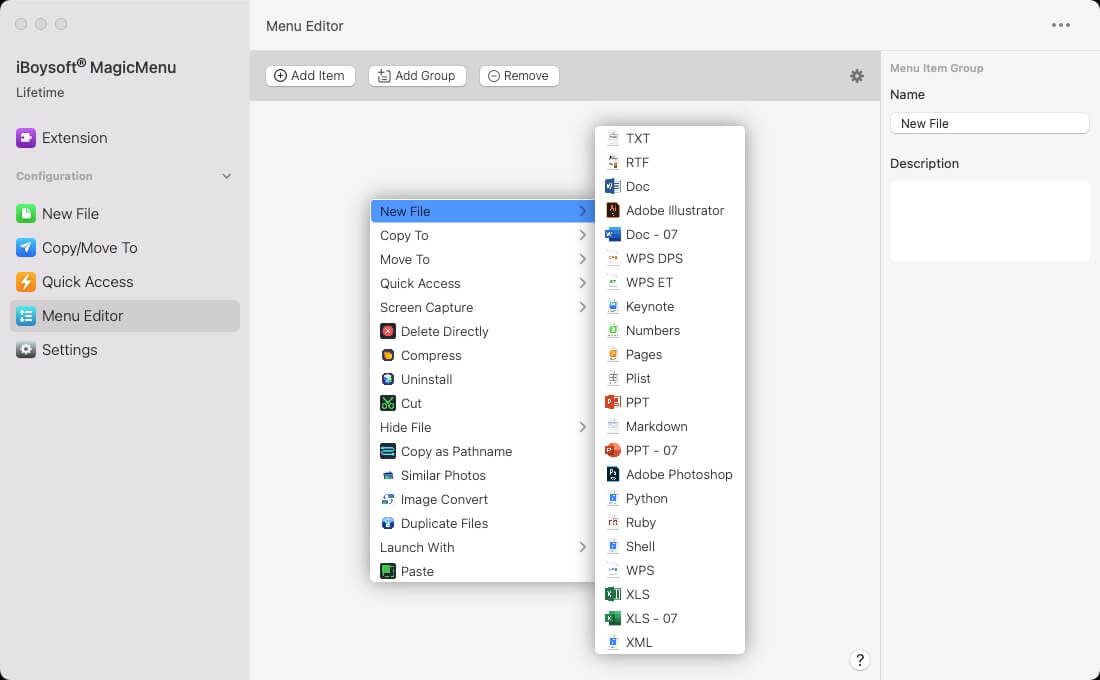
Task: Click the Copy as Pathname icon
Action: tap(388, 451)
